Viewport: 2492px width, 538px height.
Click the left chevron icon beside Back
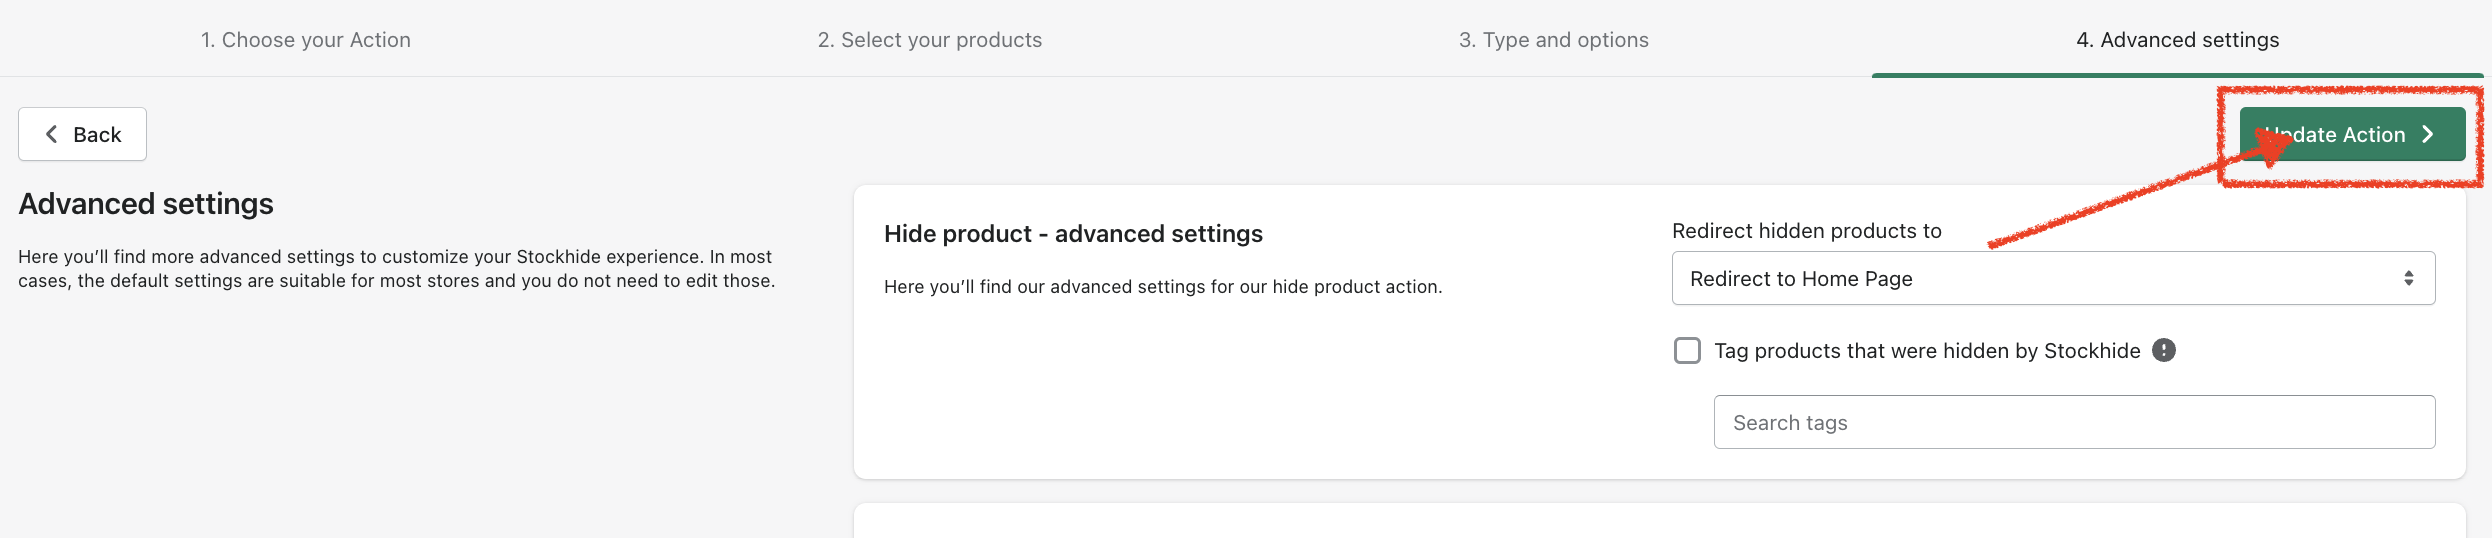52,134
